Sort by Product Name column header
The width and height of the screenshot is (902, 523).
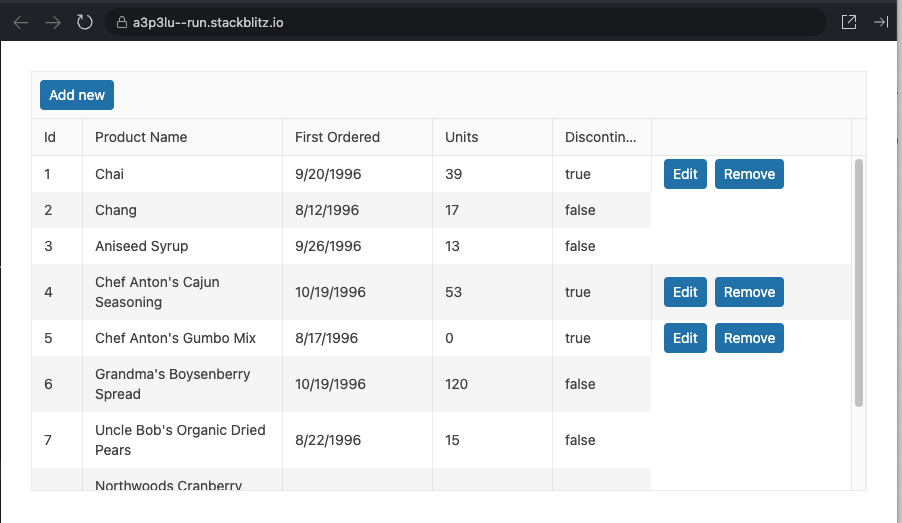coord(141,137)
